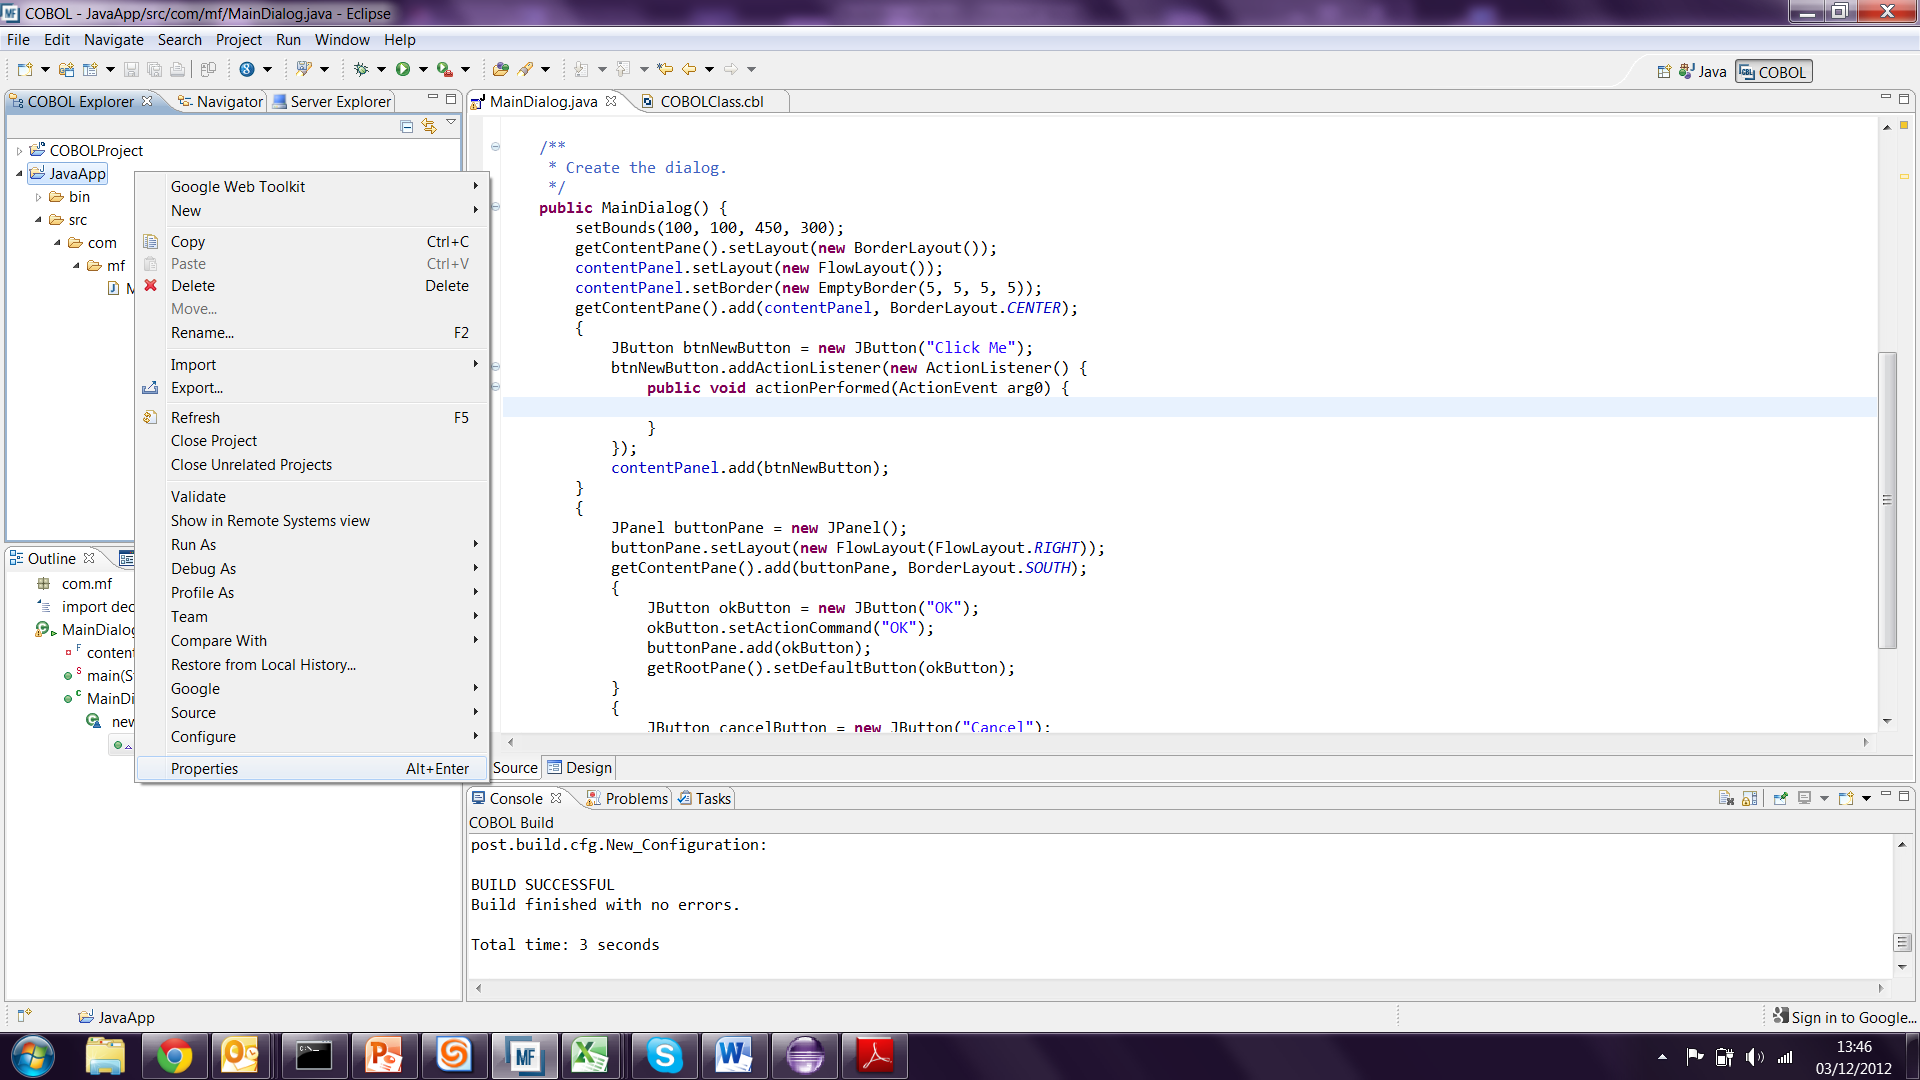Click the Sign in to Google link

(x=1852, y=1017)
